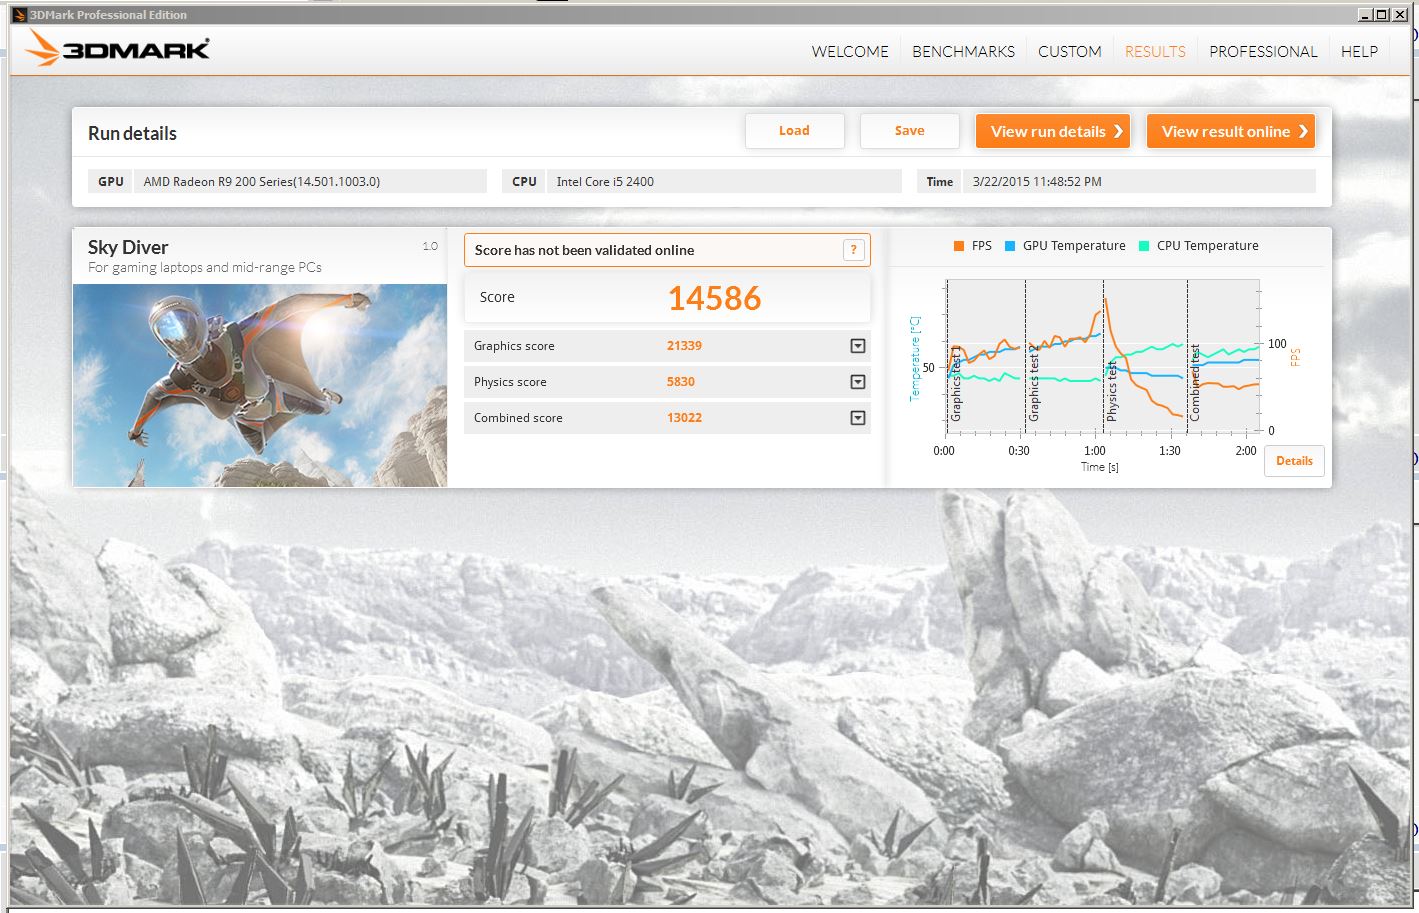Click the Graphics score value 21339
This screenshot has width=1419, height=913.
(684, 346)
